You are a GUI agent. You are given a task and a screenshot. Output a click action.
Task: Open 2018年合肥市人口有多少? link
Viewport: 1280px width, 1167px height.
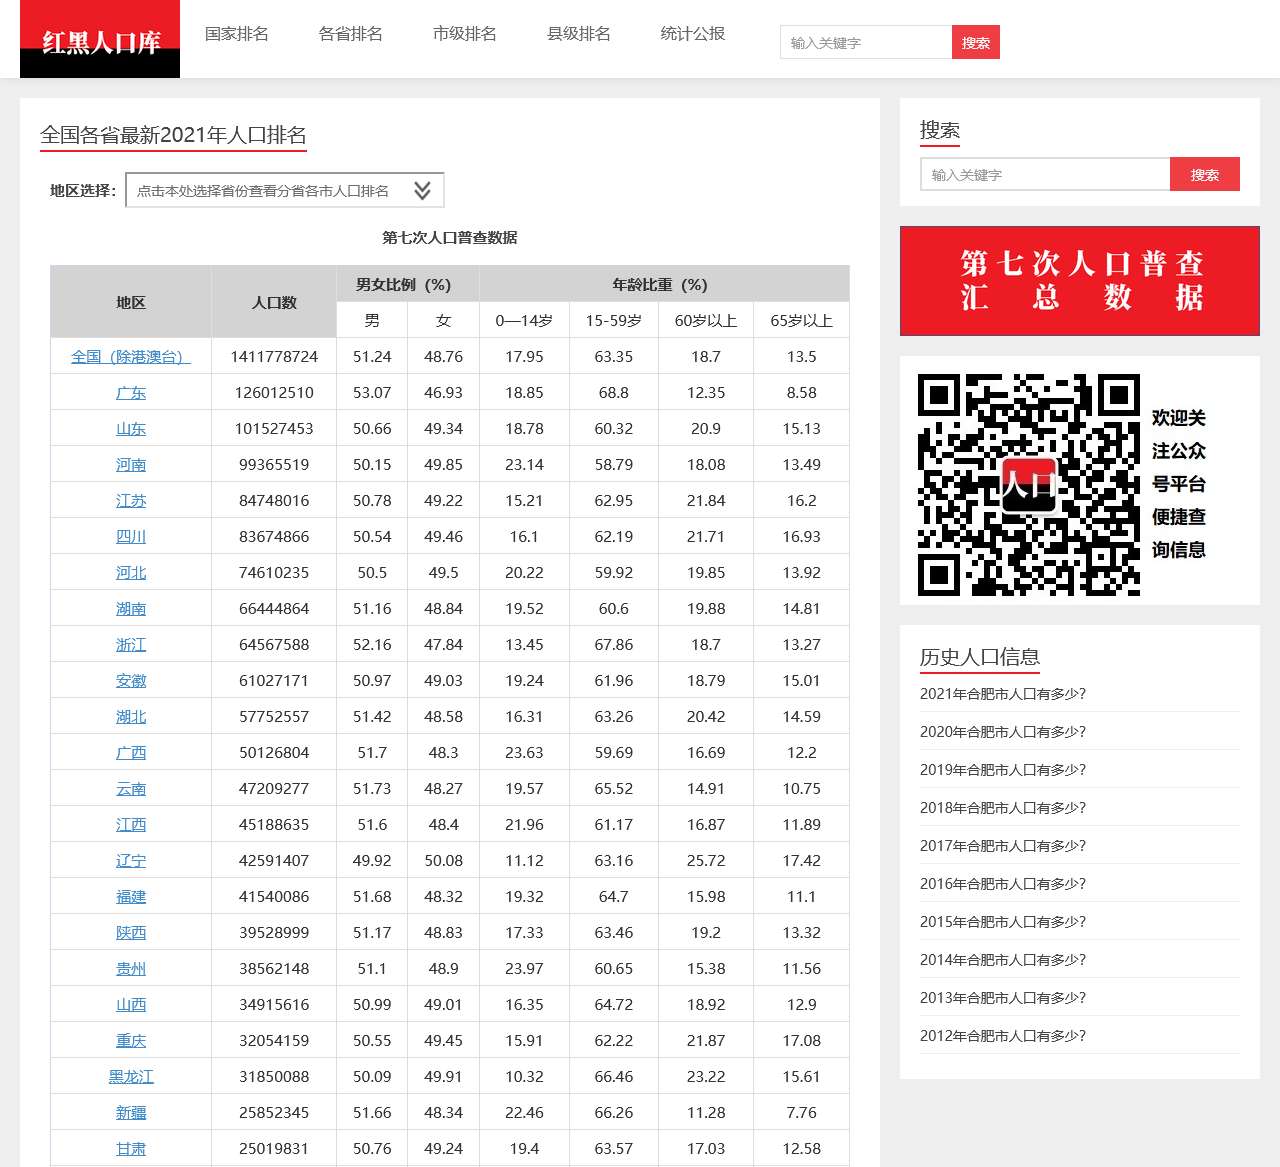click(x=1003, y=808)
